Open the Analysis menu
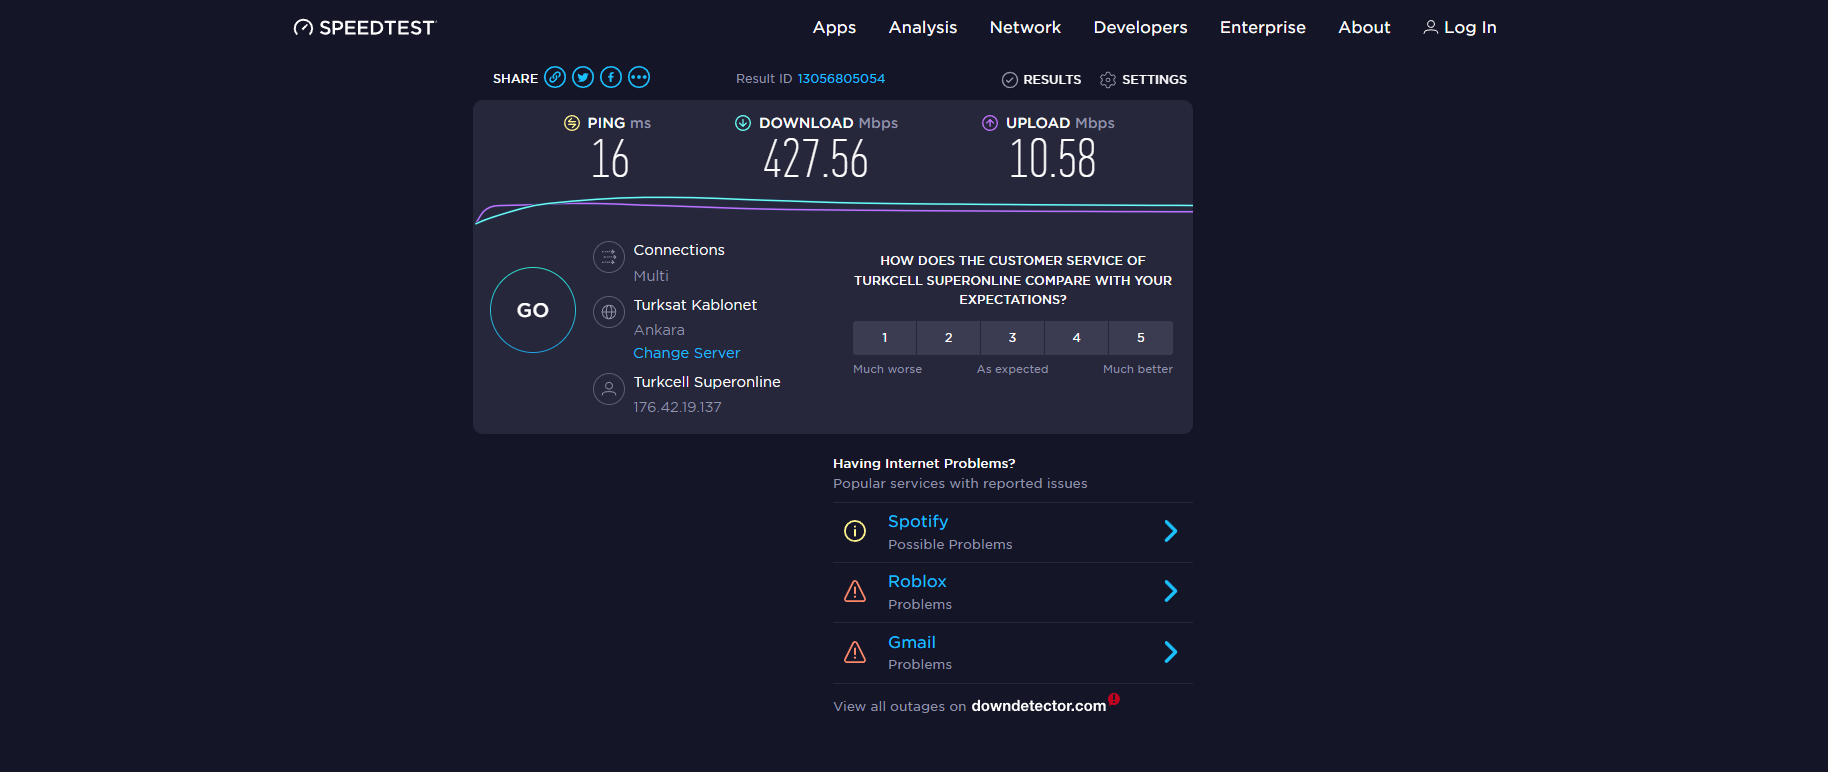 (x=923, y=28)
